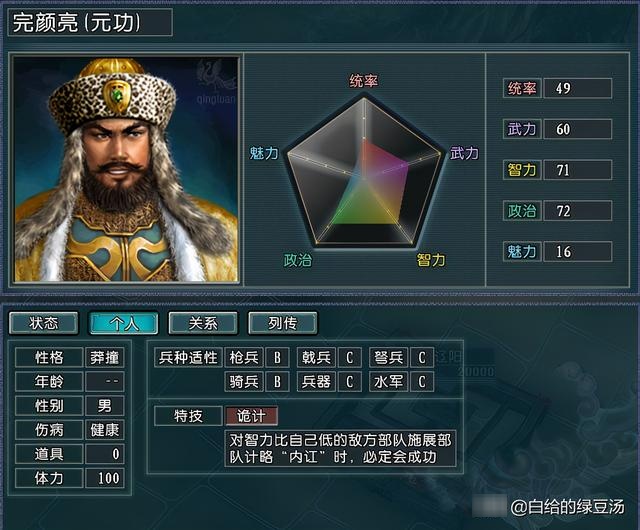Switch to the 个人 tab

pyautogui.click(x=124, y=323)
